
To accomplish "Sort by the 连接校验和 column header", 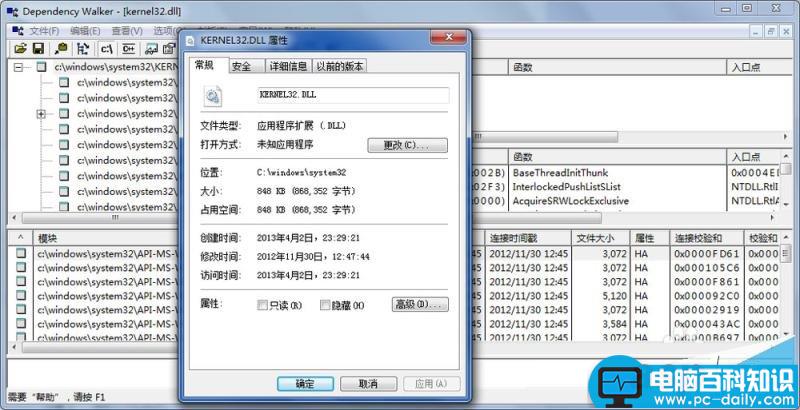I will [x=706, y=238].
